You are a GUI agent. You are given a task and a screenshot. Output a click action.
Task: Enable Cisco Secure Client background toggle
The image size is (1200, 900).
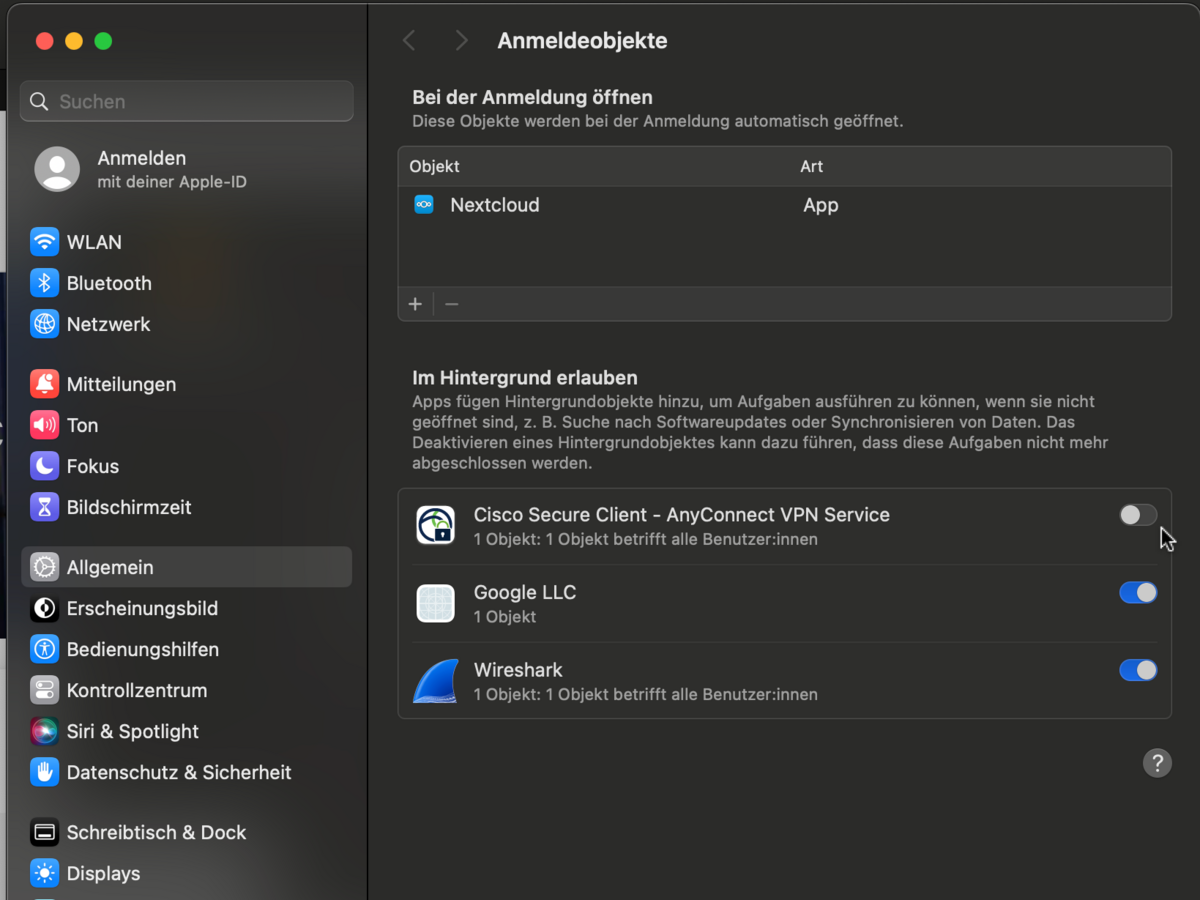coord(1137,515)
